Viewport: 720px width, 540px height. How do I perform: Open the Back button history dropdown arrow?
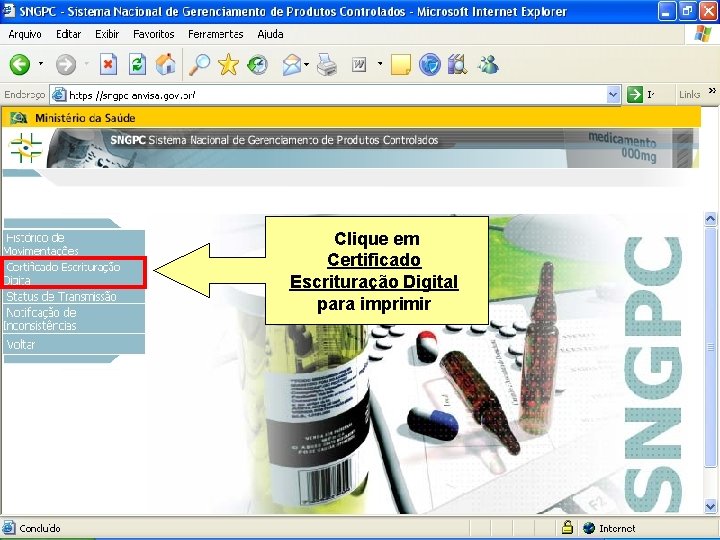pos(41,63)
